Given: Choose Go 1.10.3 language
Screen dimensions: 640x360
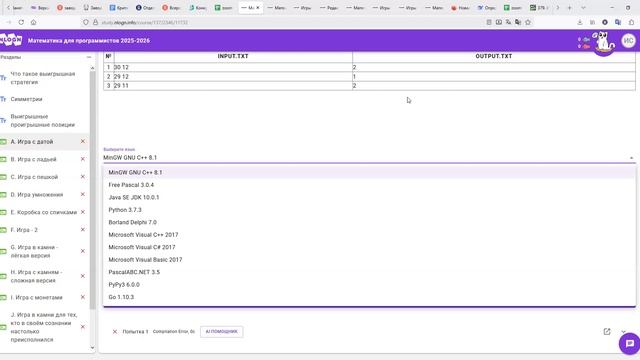Looking at the screenshot, I should (369, 297).
